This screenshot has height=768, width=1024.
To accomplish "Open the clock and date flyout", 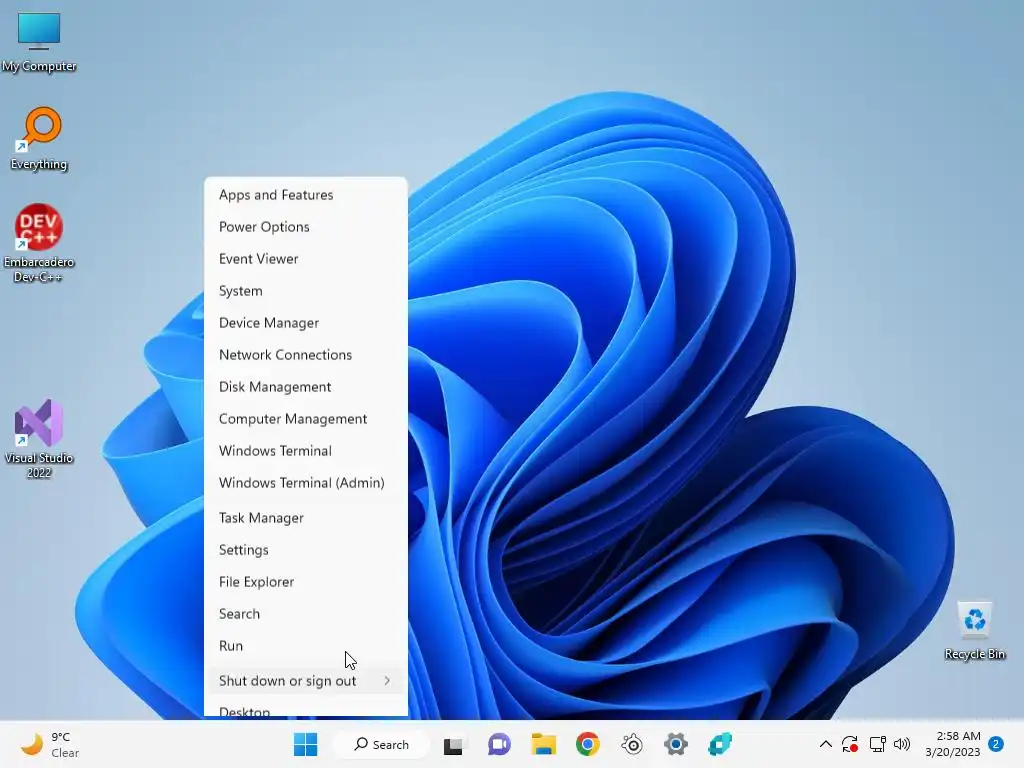I will [x=953, y=744].
